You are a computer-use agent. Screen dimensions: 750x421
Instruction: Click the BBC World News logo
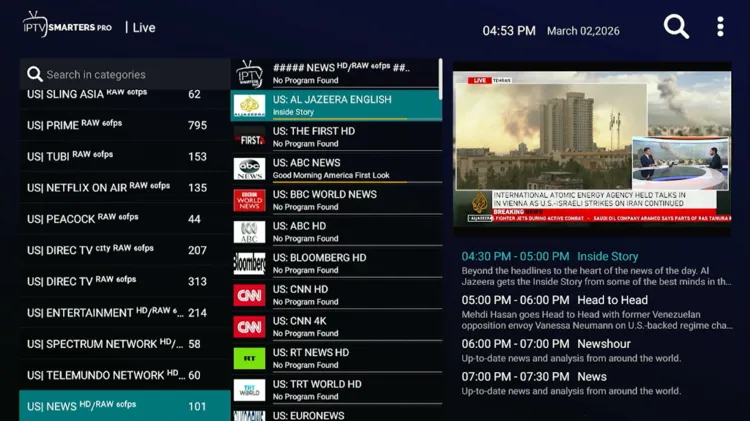[249, 200]
